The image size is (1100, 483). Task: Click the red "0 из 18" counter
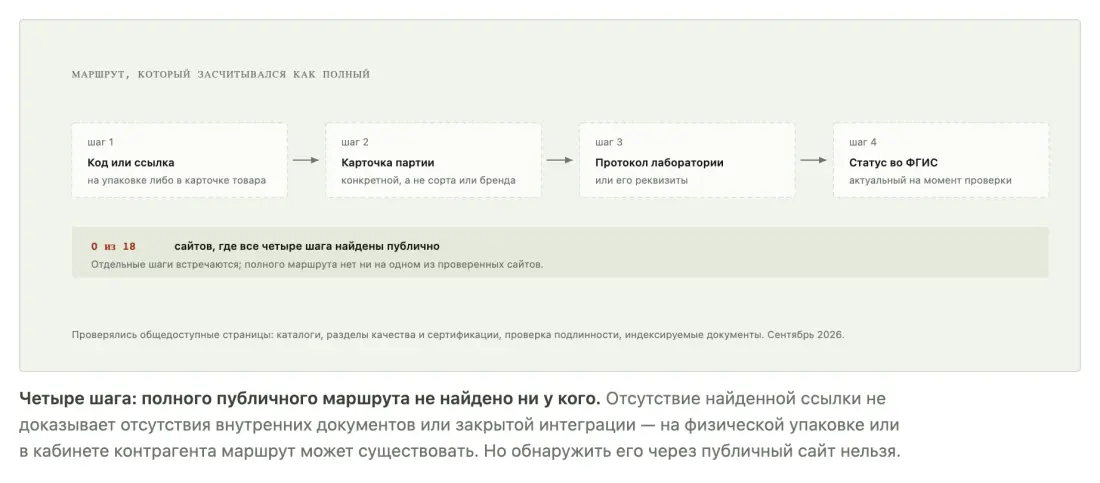pyautogui.click(x=113, y=247)
